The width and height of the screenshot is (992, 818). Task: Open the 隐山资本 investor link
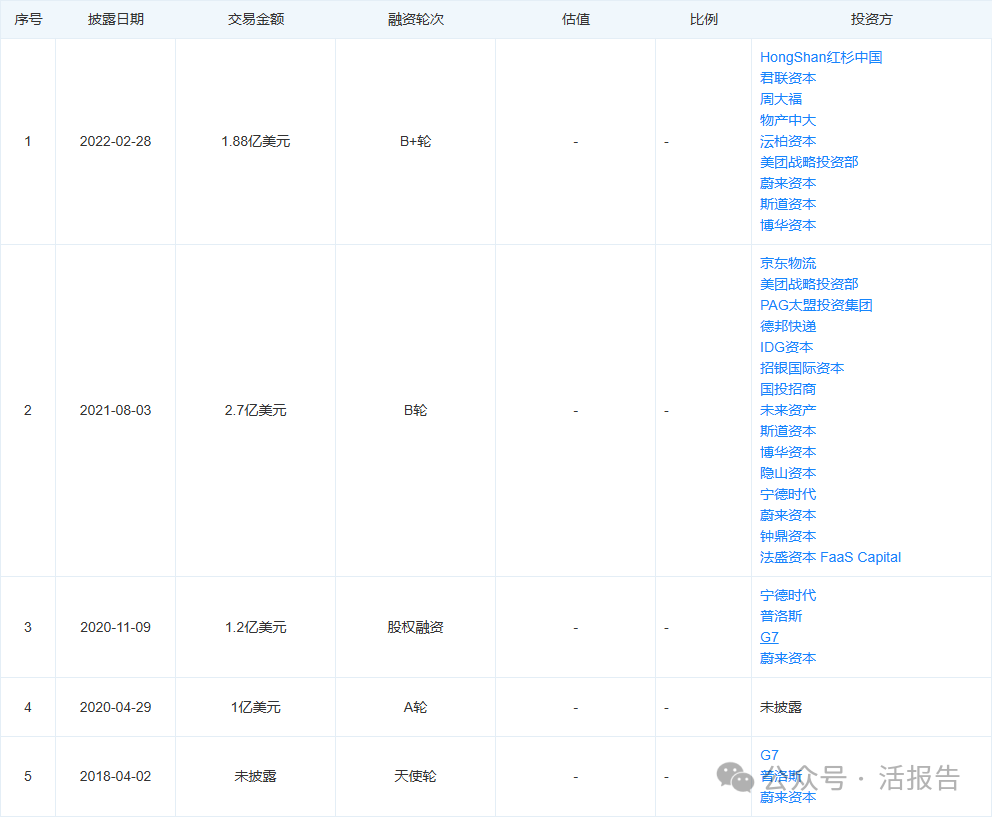(x=787, y=472)
